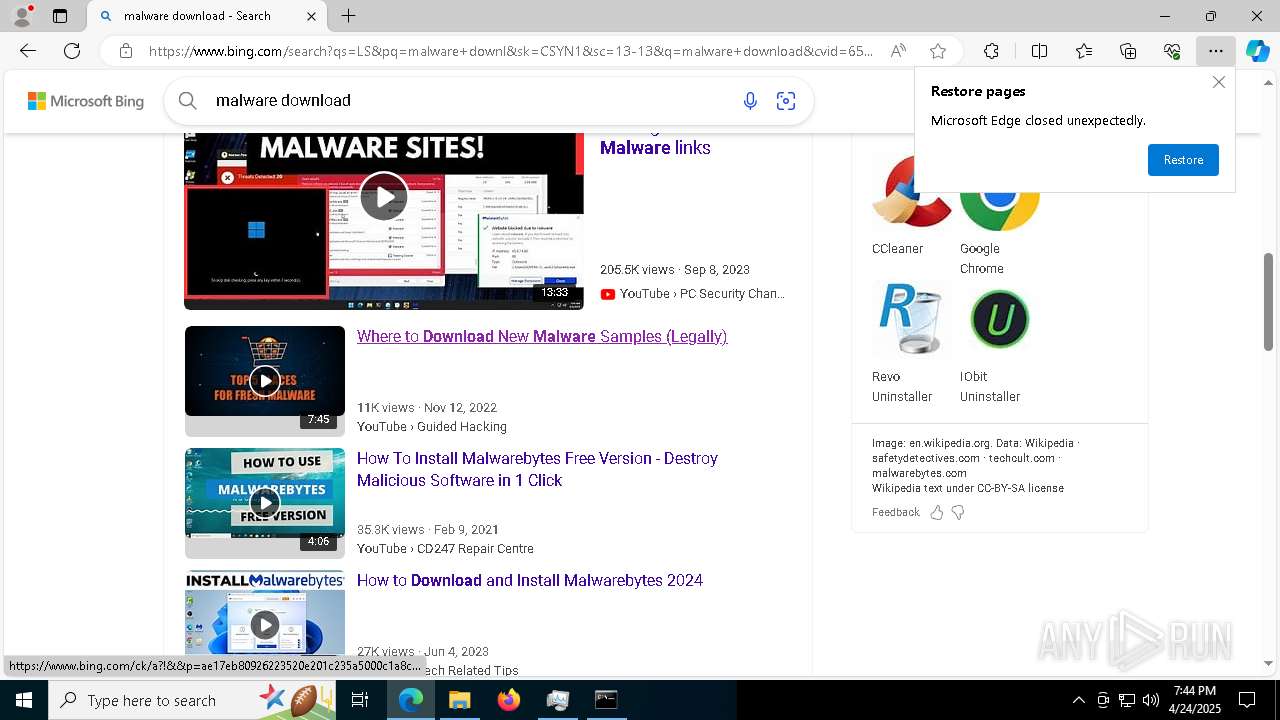Go to Microsoft Bing home logo
The image size is (1280, 720).
point(86,101)
